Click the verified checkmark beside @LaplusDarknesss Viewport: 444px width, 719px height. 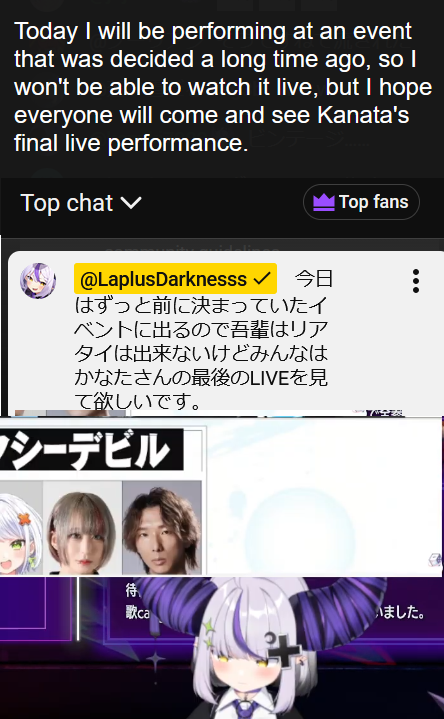point(262,279)
